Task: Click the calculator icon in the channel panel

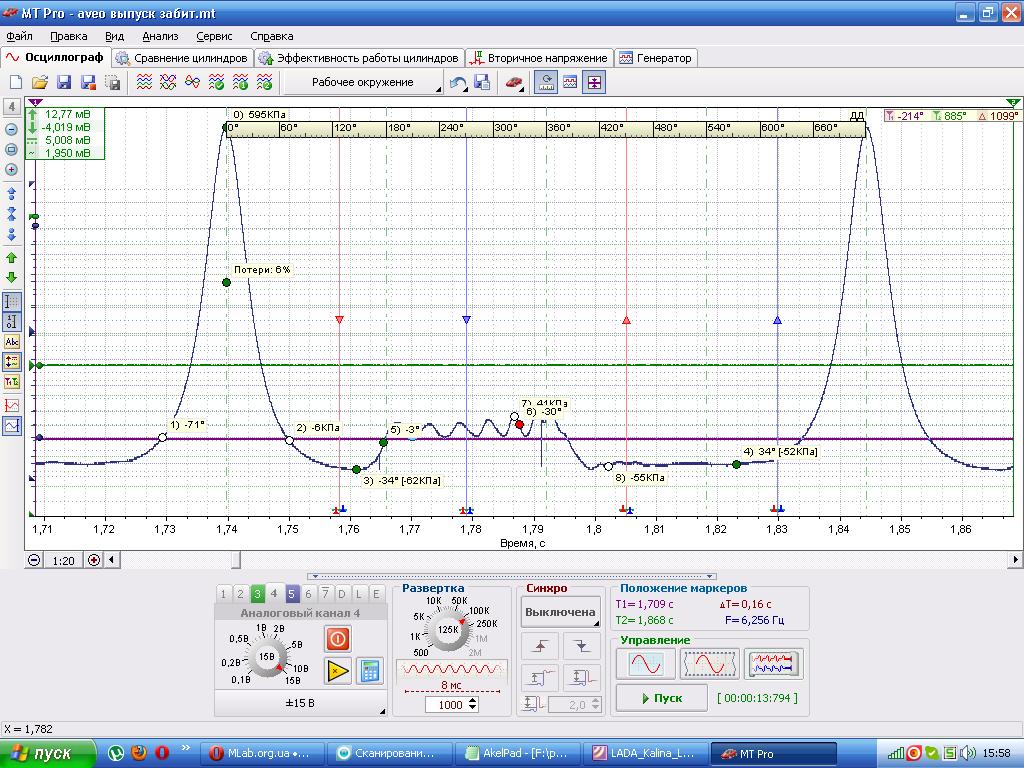Action: pos(370,671)
